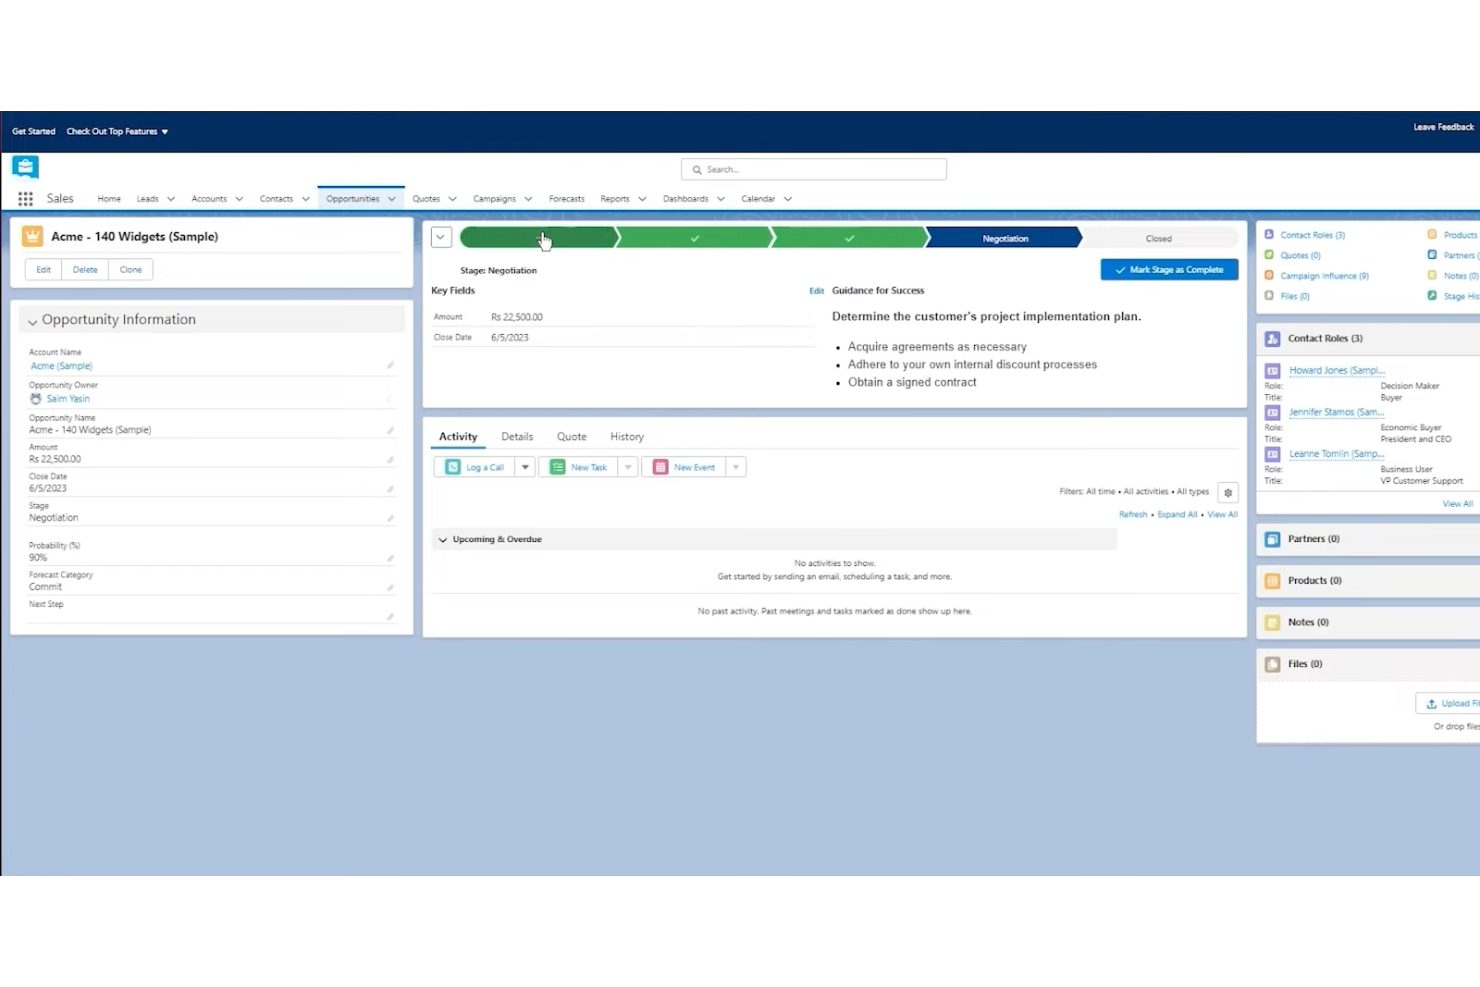Open New Event dropdown arrow
Screen dimensions: 1480x987
pyautogui.click(x=736, y=467)
